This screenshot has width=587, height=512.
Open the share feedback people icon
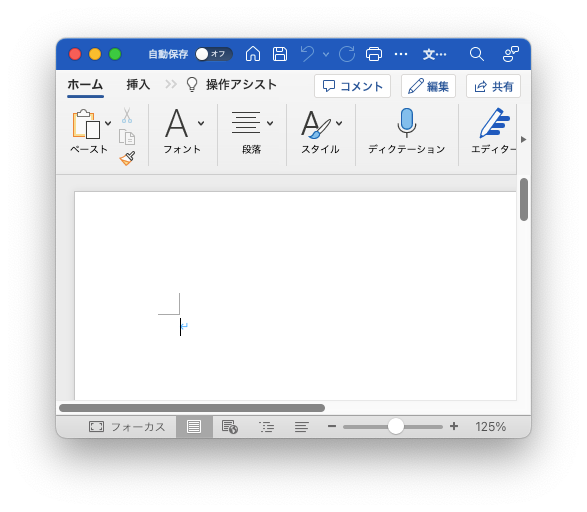tap(511, 54)
